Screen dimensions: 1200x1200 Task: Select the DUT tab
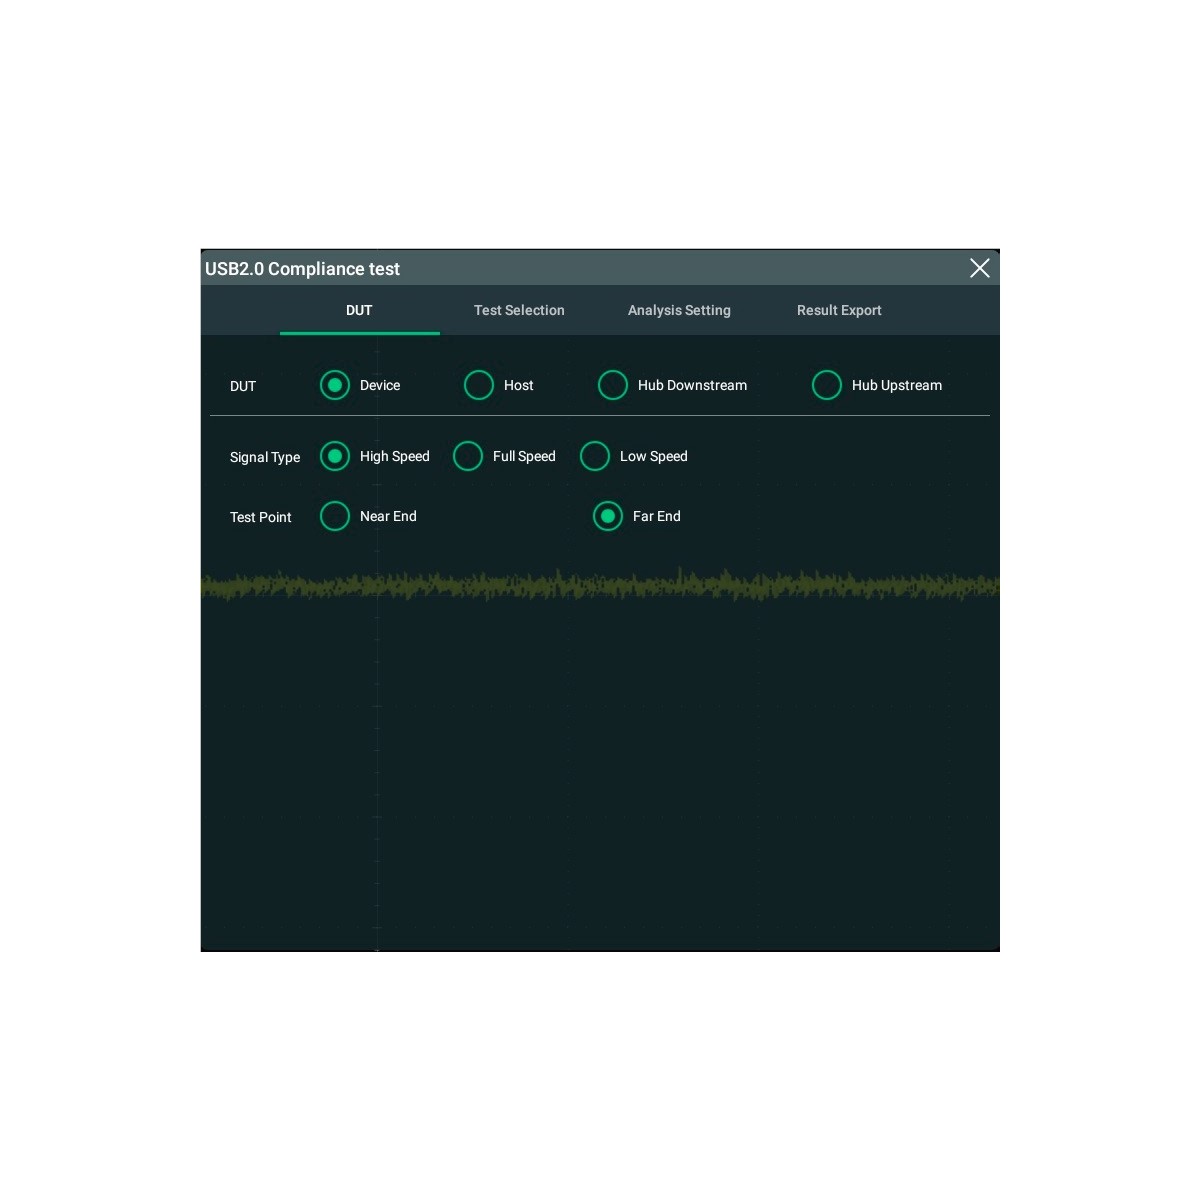tap(359, 310)
